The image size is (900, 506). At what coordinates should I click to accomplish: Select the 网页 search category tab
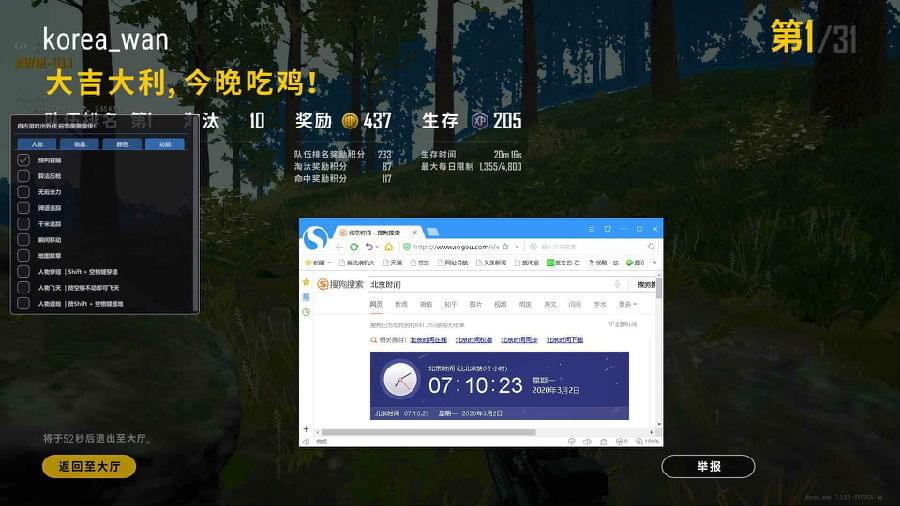376,304
